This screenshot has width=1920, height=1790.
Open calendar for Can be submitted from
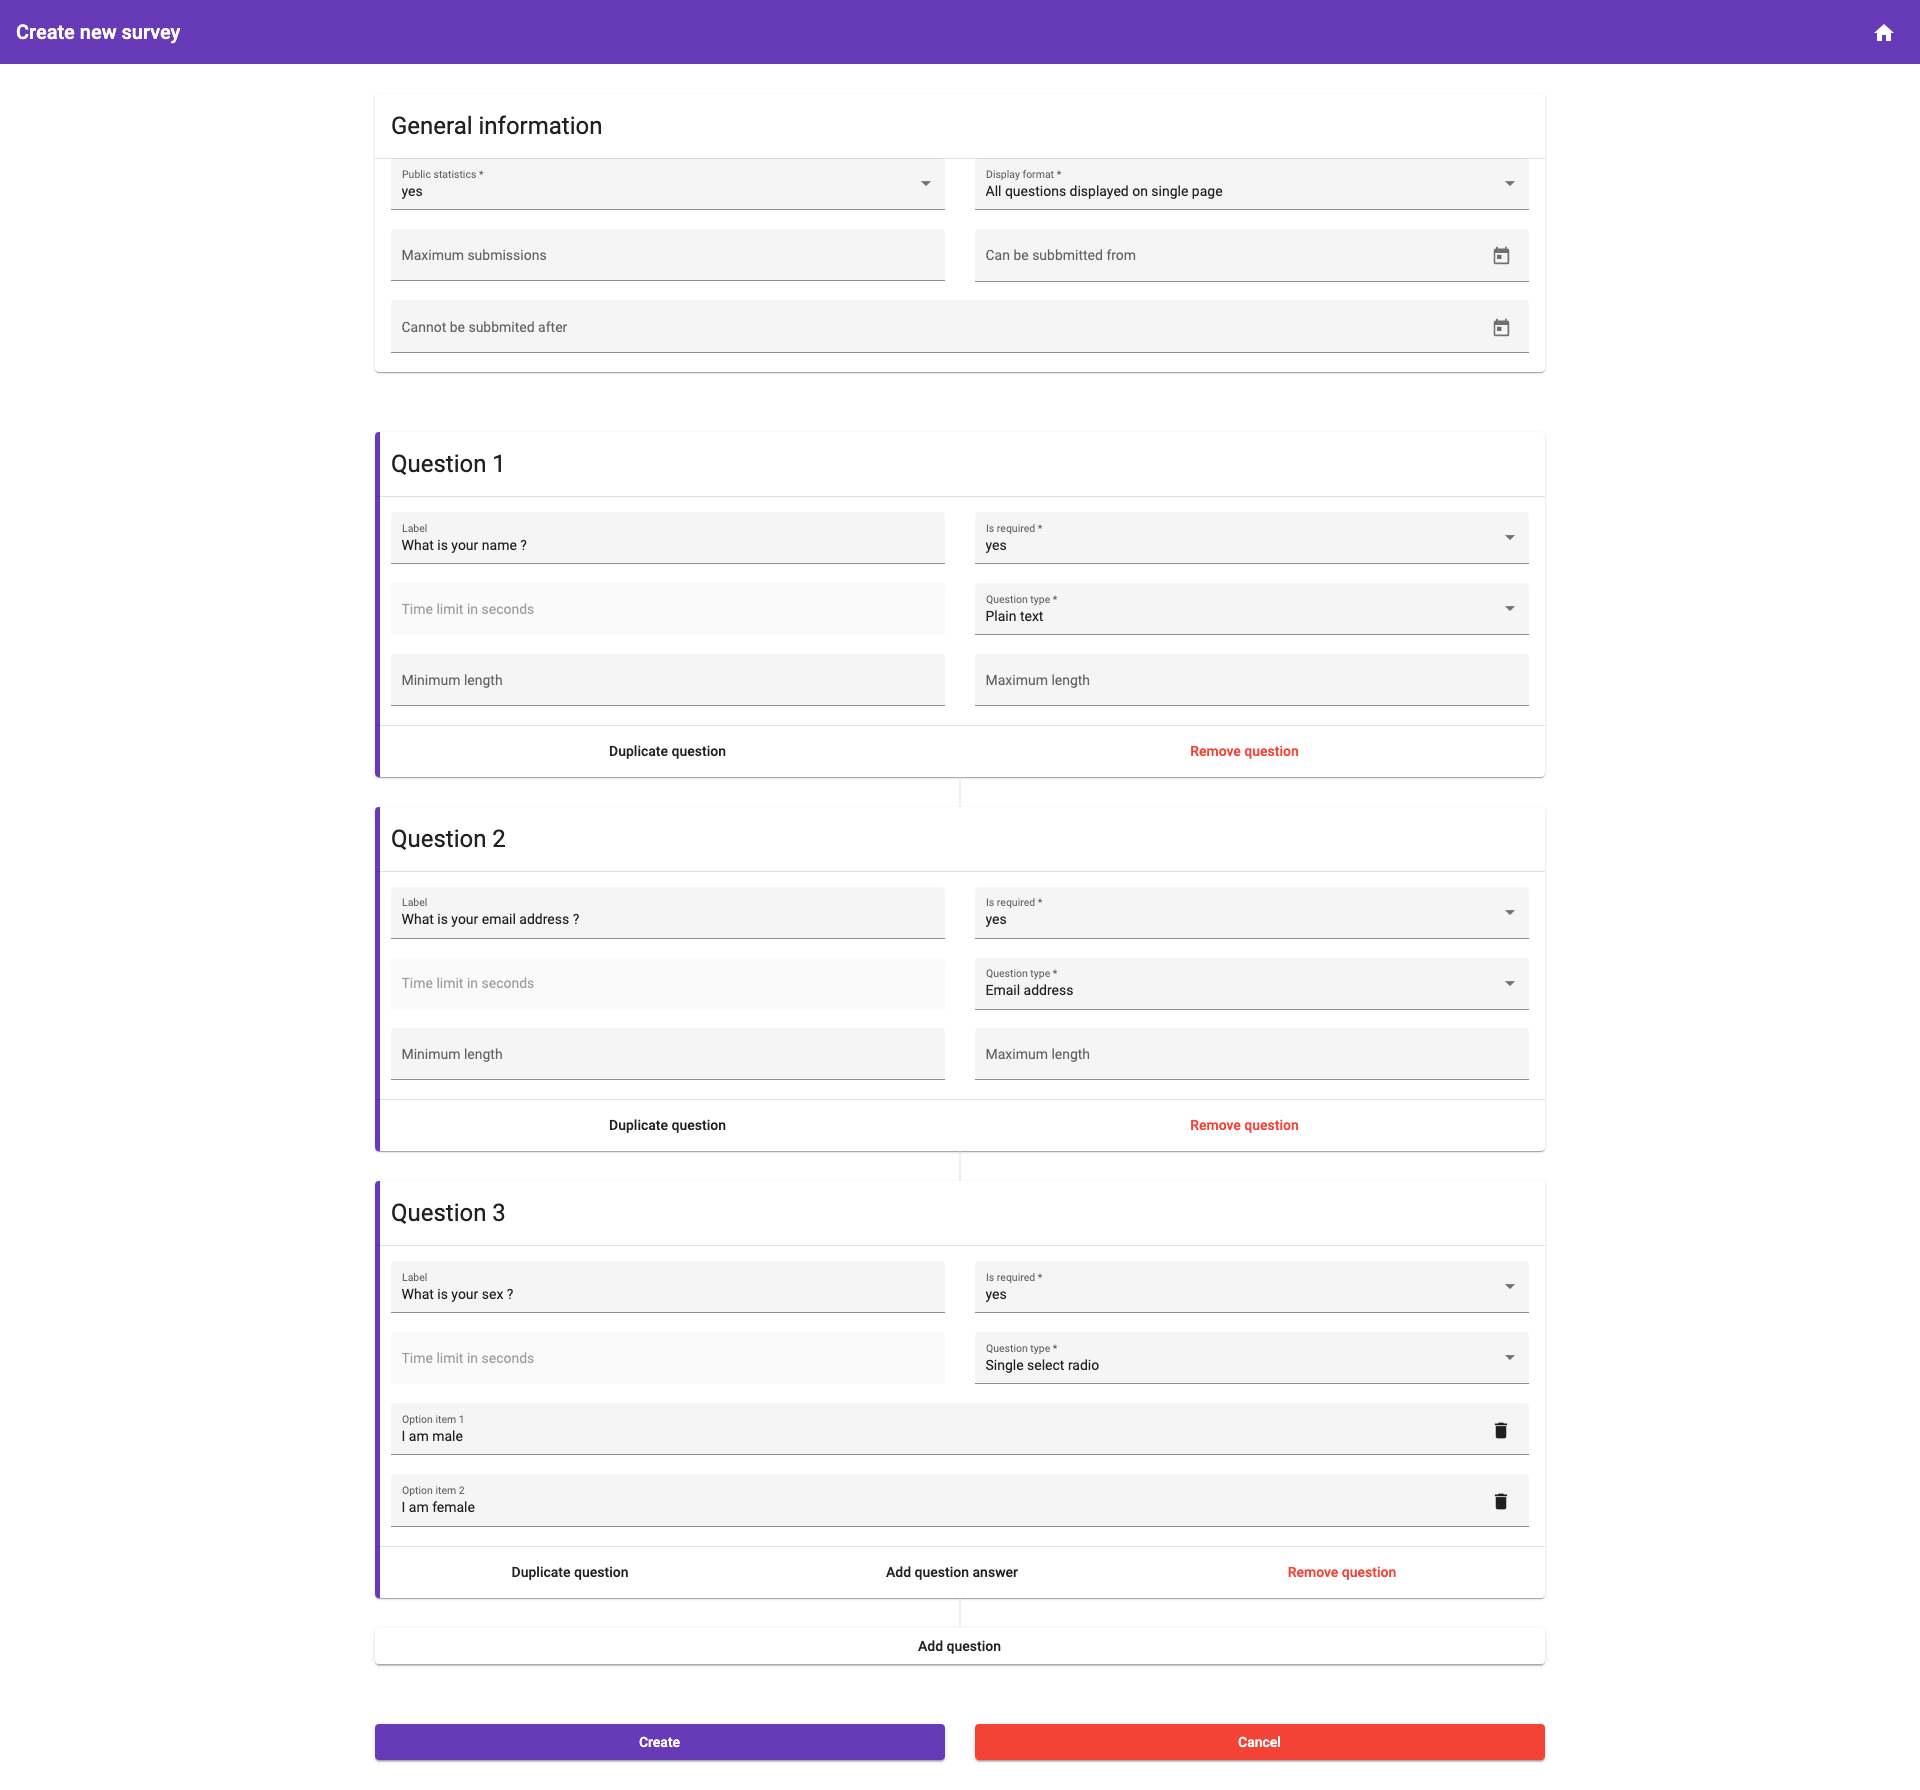click(x=1501, y=256)
